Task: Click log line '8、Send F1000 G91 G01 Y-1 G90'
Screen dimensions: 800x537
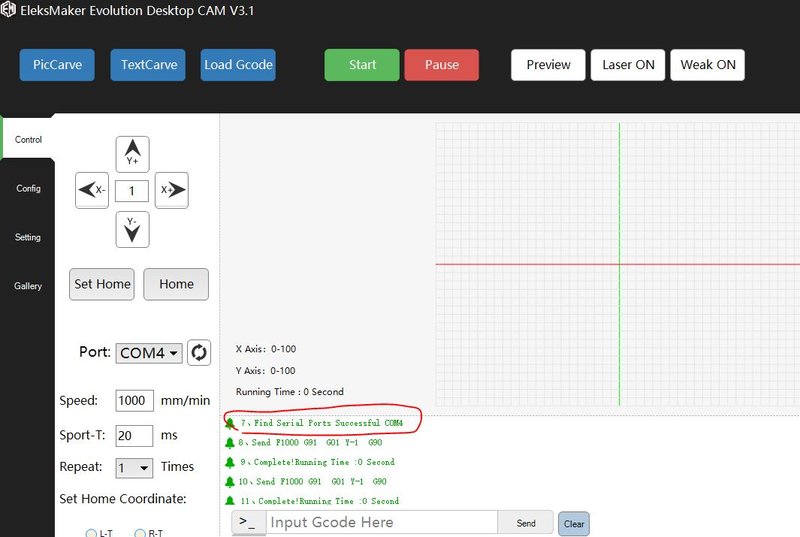Action: tap(310, 442)
